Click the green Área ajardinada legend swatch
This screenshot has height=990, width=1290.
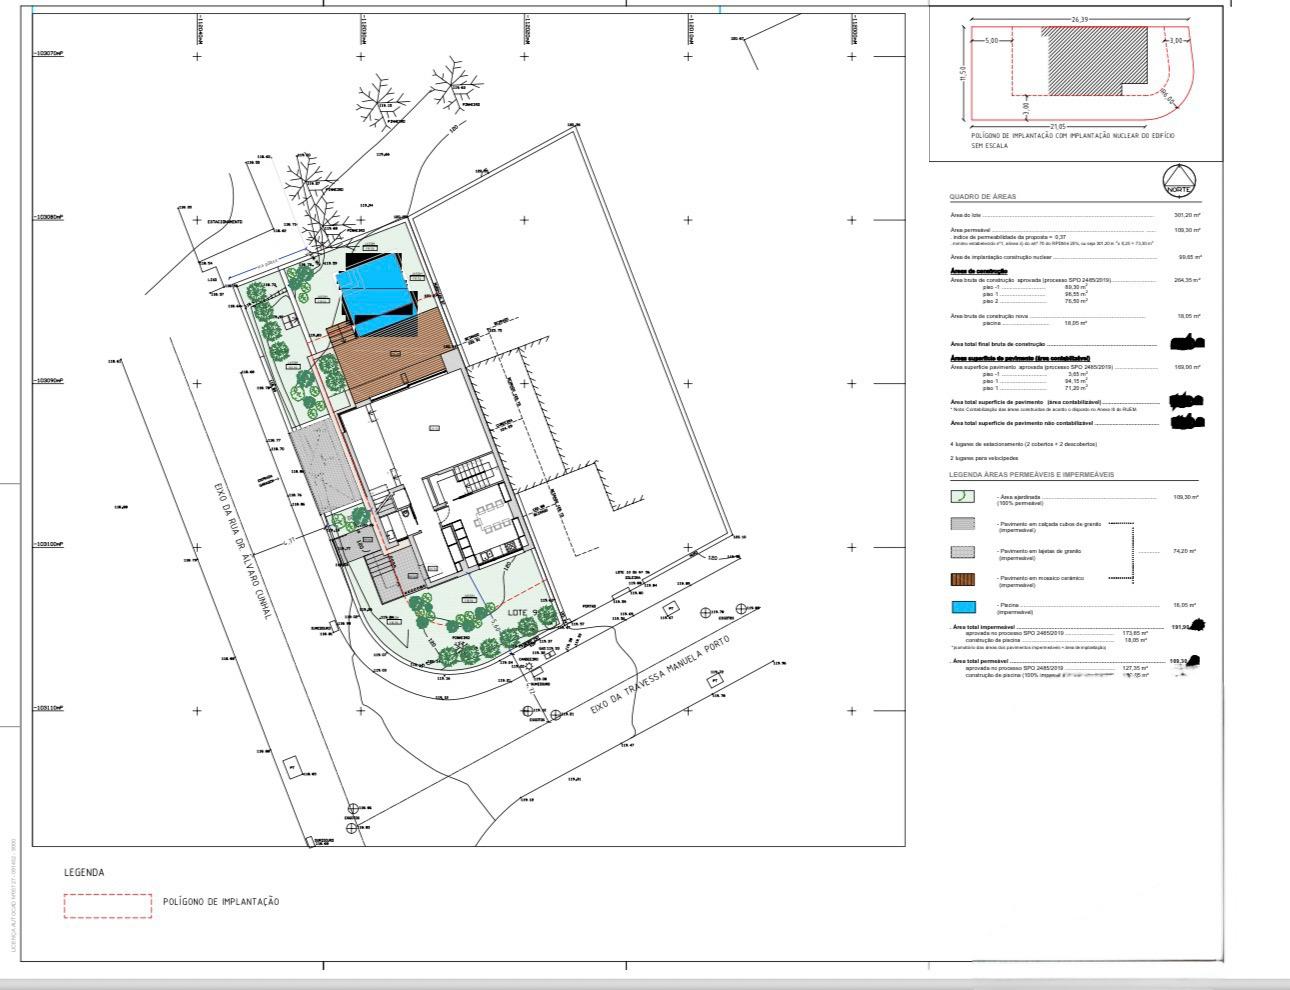963,496
